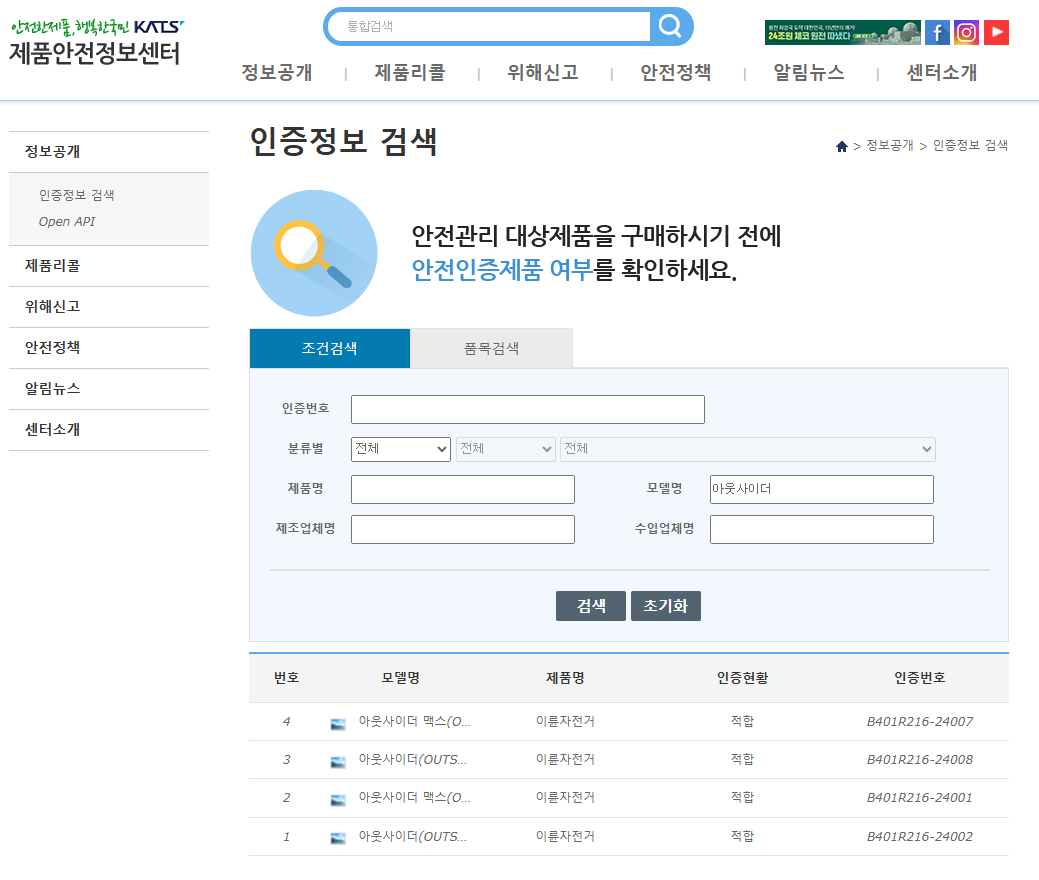Open the third wide 분류별 dropdown

[747, 449]
